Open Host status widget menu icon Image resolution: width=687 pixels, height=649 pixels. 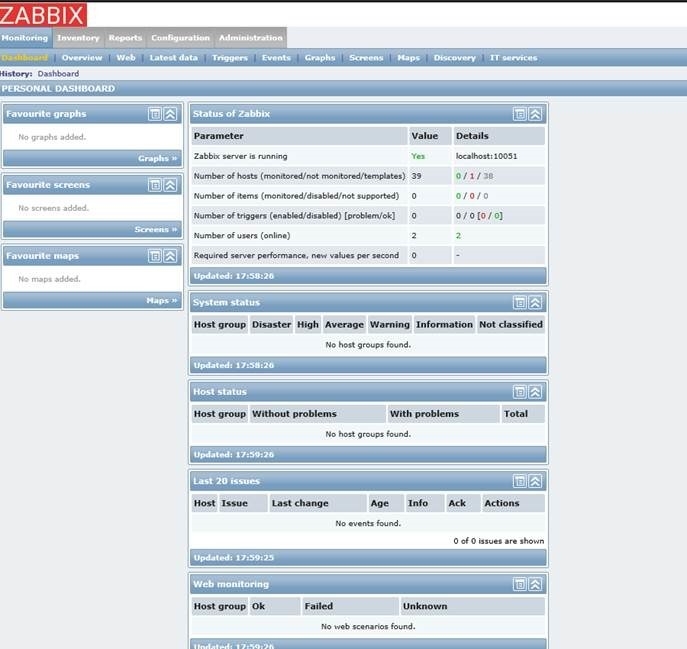(x=520, y=392)
